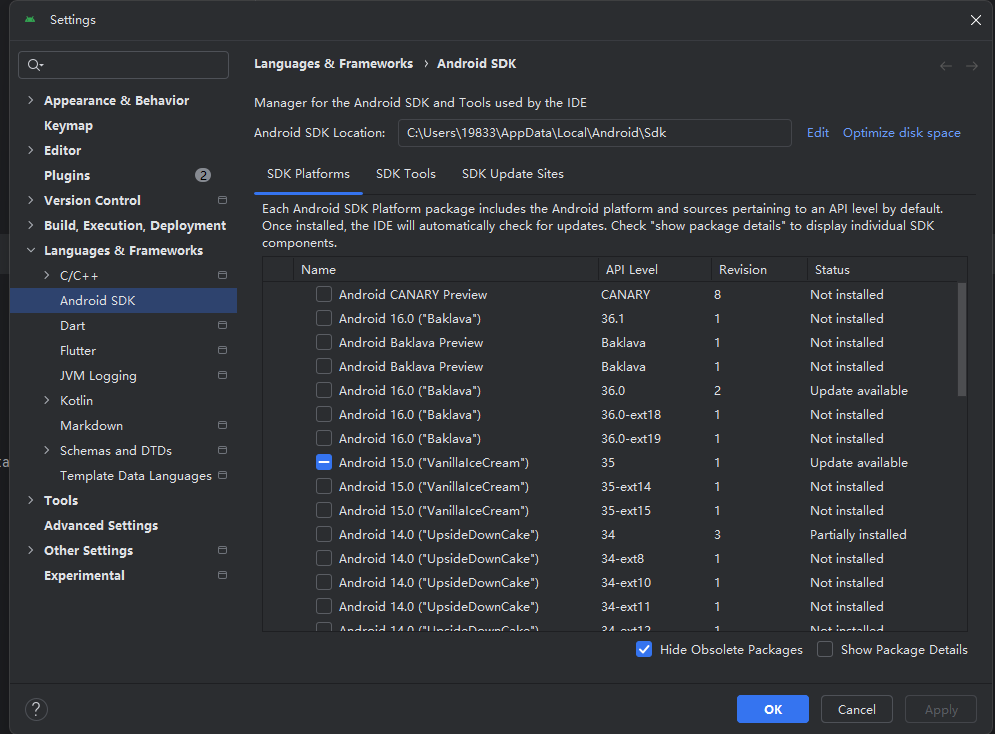Screen dimensions: 995x734
Task: Switch to the SDK Tools tab
Action: [x=405, y=174]
